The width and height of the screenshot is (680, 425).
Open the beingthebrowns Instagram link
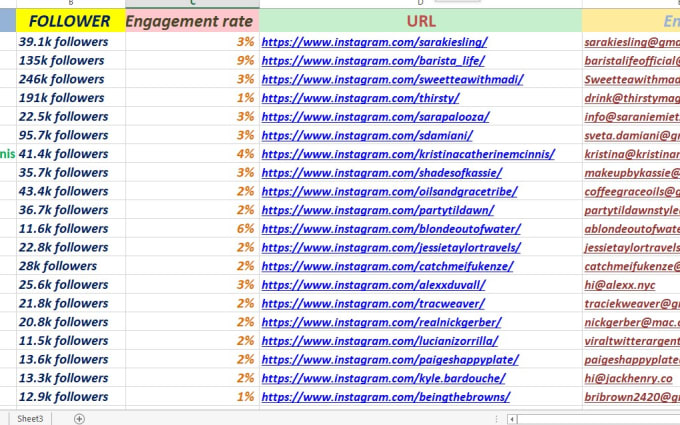386,396
